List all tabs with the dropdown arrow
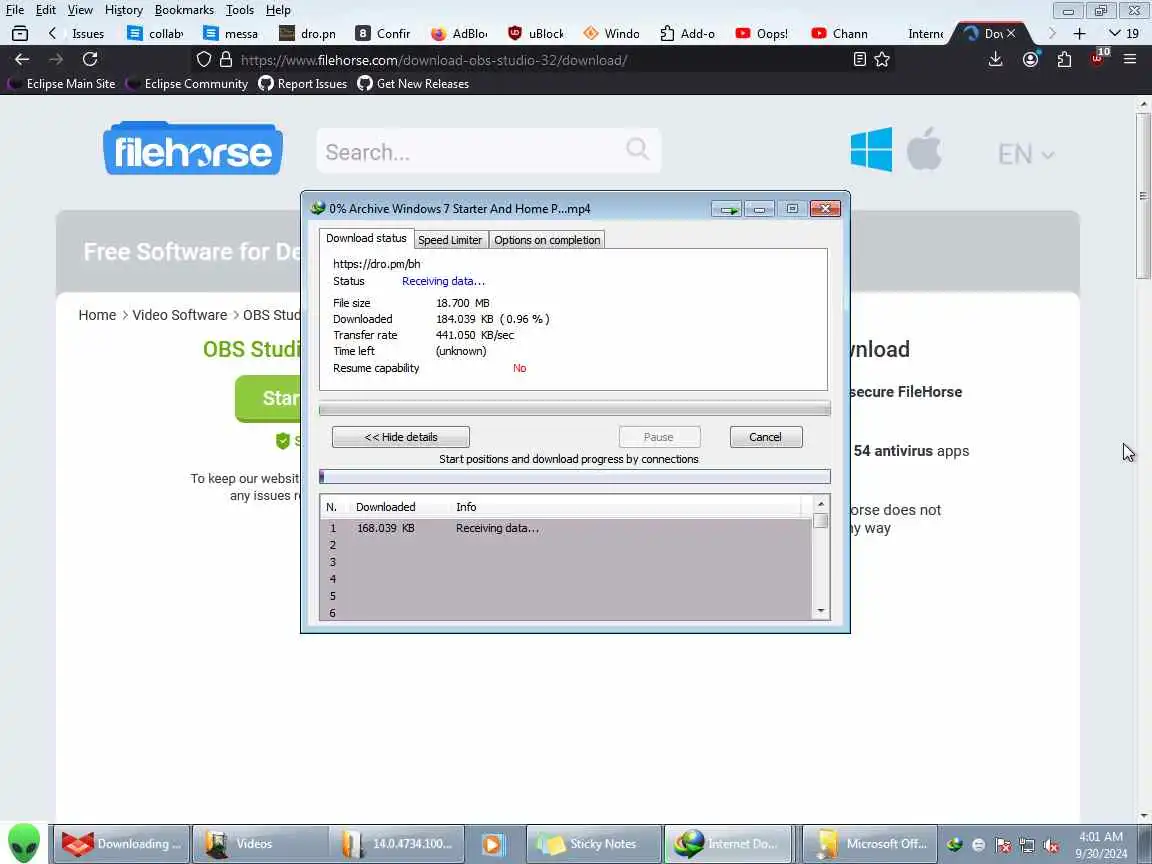Screen dimensions: 1152x864 coord(1115,34)
